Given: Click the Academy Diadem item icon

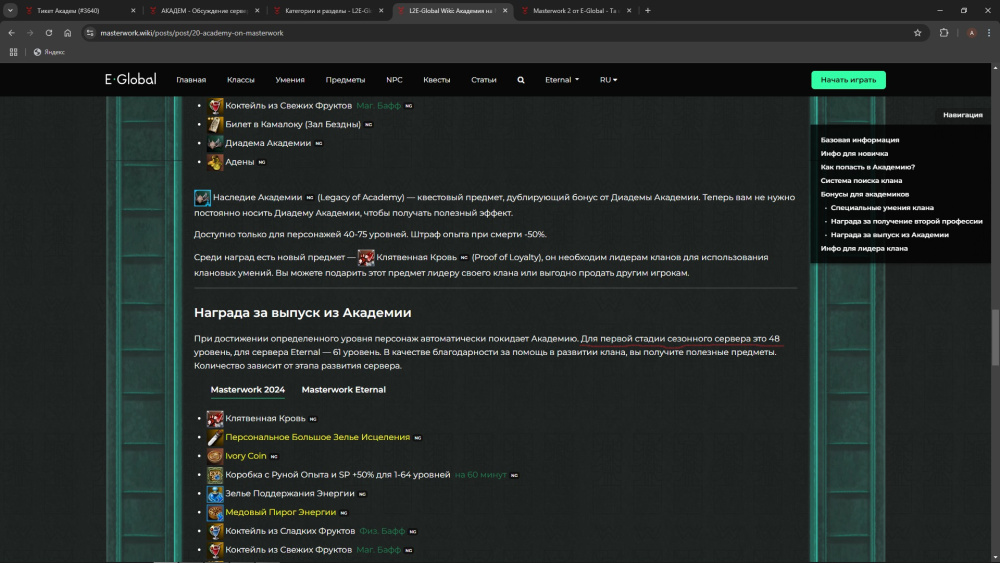Looking at the screenshot, I should click(216, 143).
